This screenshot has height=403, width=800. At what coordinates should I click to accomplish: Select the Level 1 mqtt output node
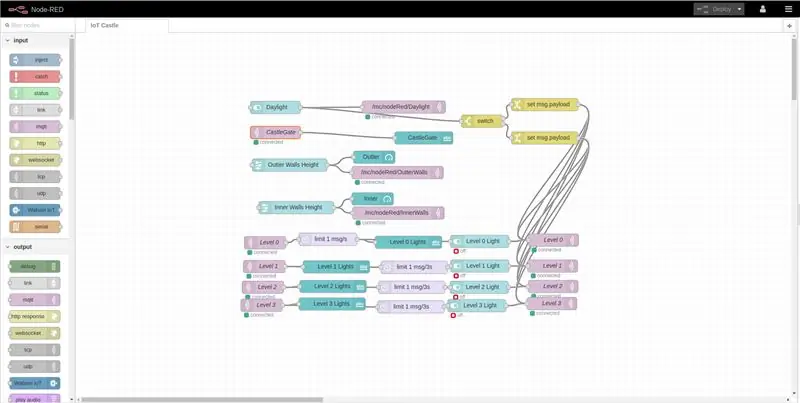point(553,266)
